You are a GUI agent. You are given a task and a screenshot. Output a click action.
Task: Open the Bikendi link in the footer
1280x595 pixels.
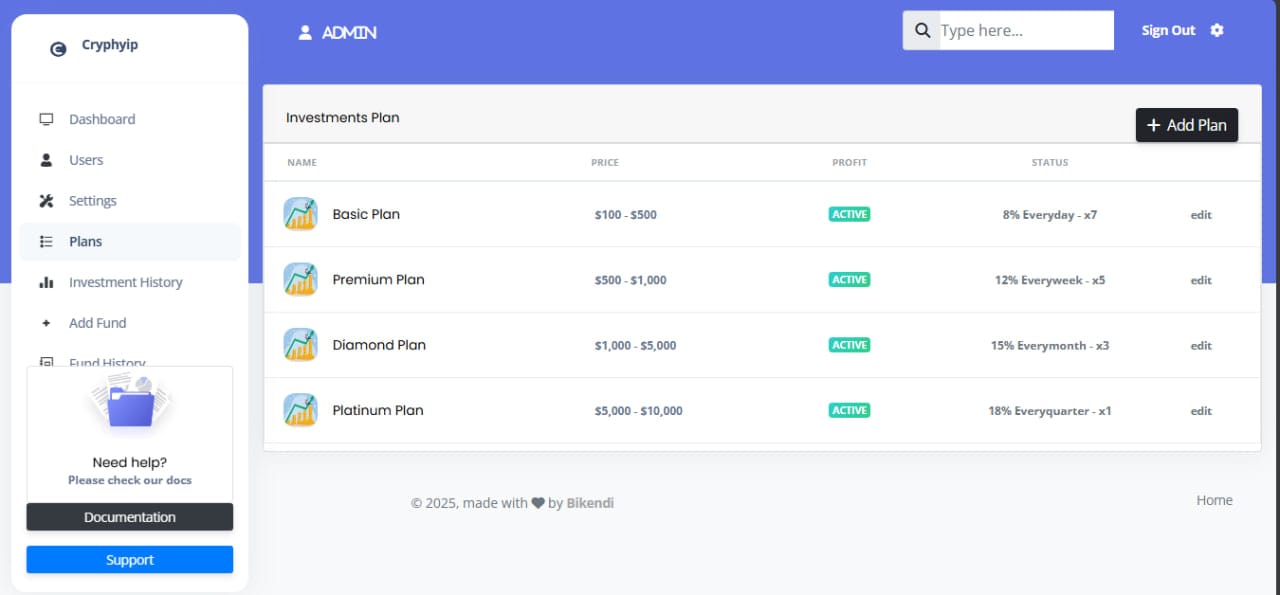[590, 503]
